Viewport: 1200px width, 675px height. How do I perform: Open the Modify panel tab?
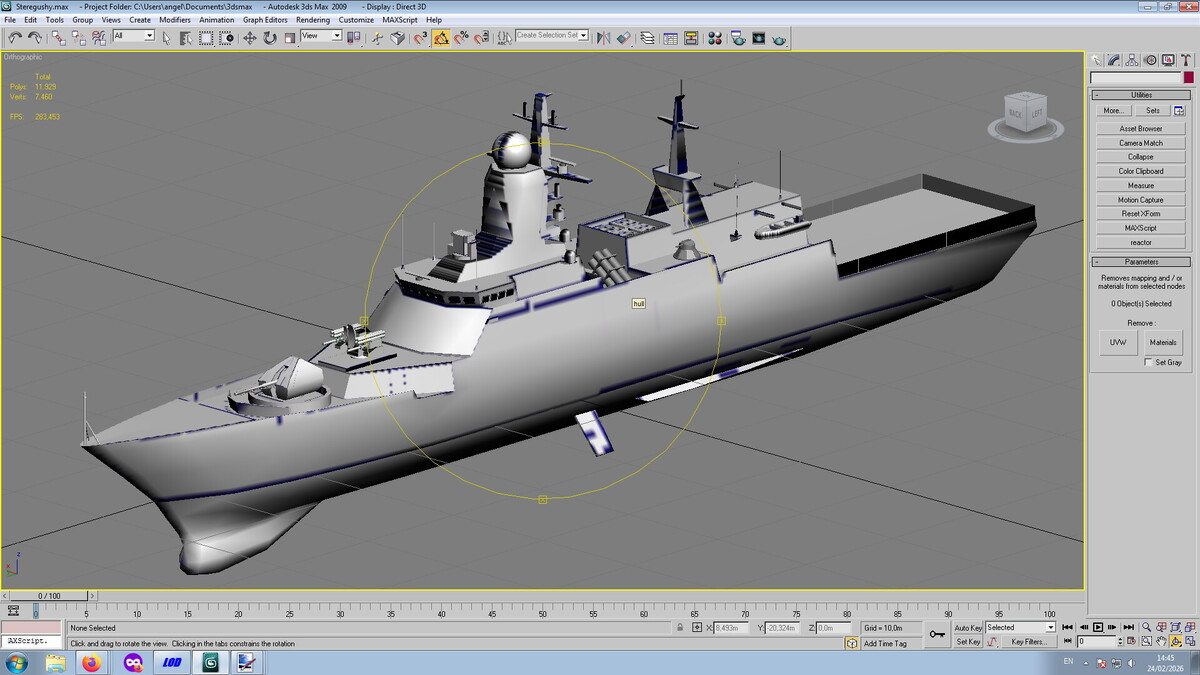pos(1114,60)
